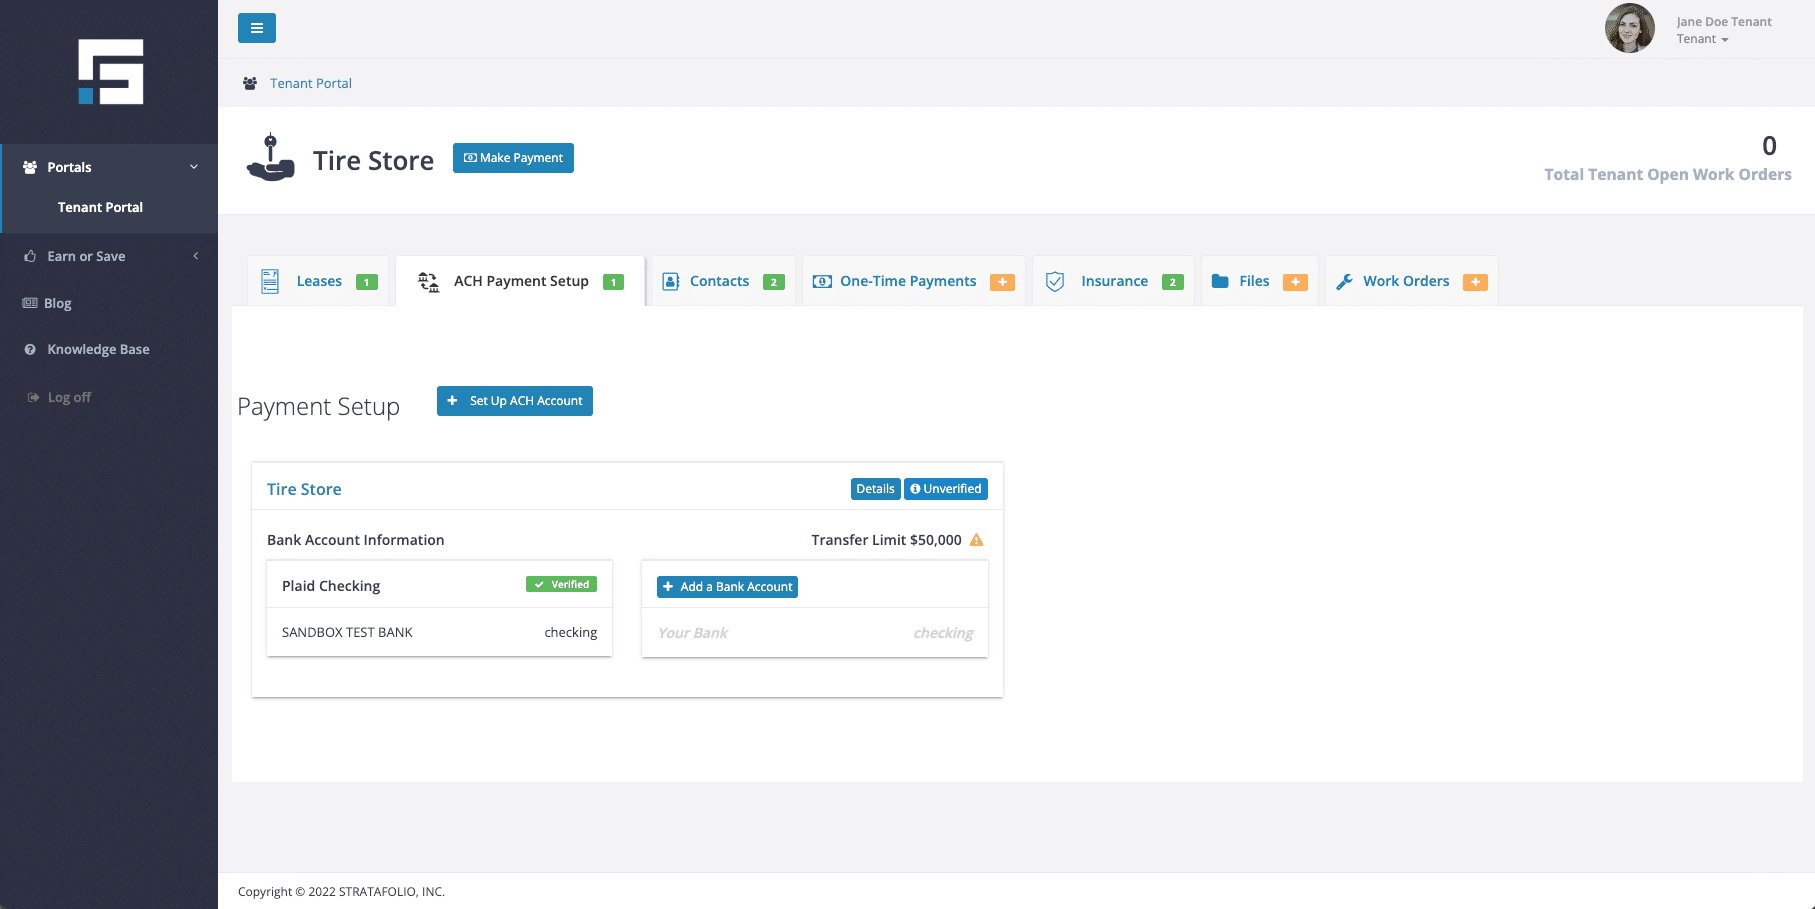Viewport: 1815px width, 909px height.
Task: Click the Tenant Portal breadcrumb people icon
Action: 250,84
